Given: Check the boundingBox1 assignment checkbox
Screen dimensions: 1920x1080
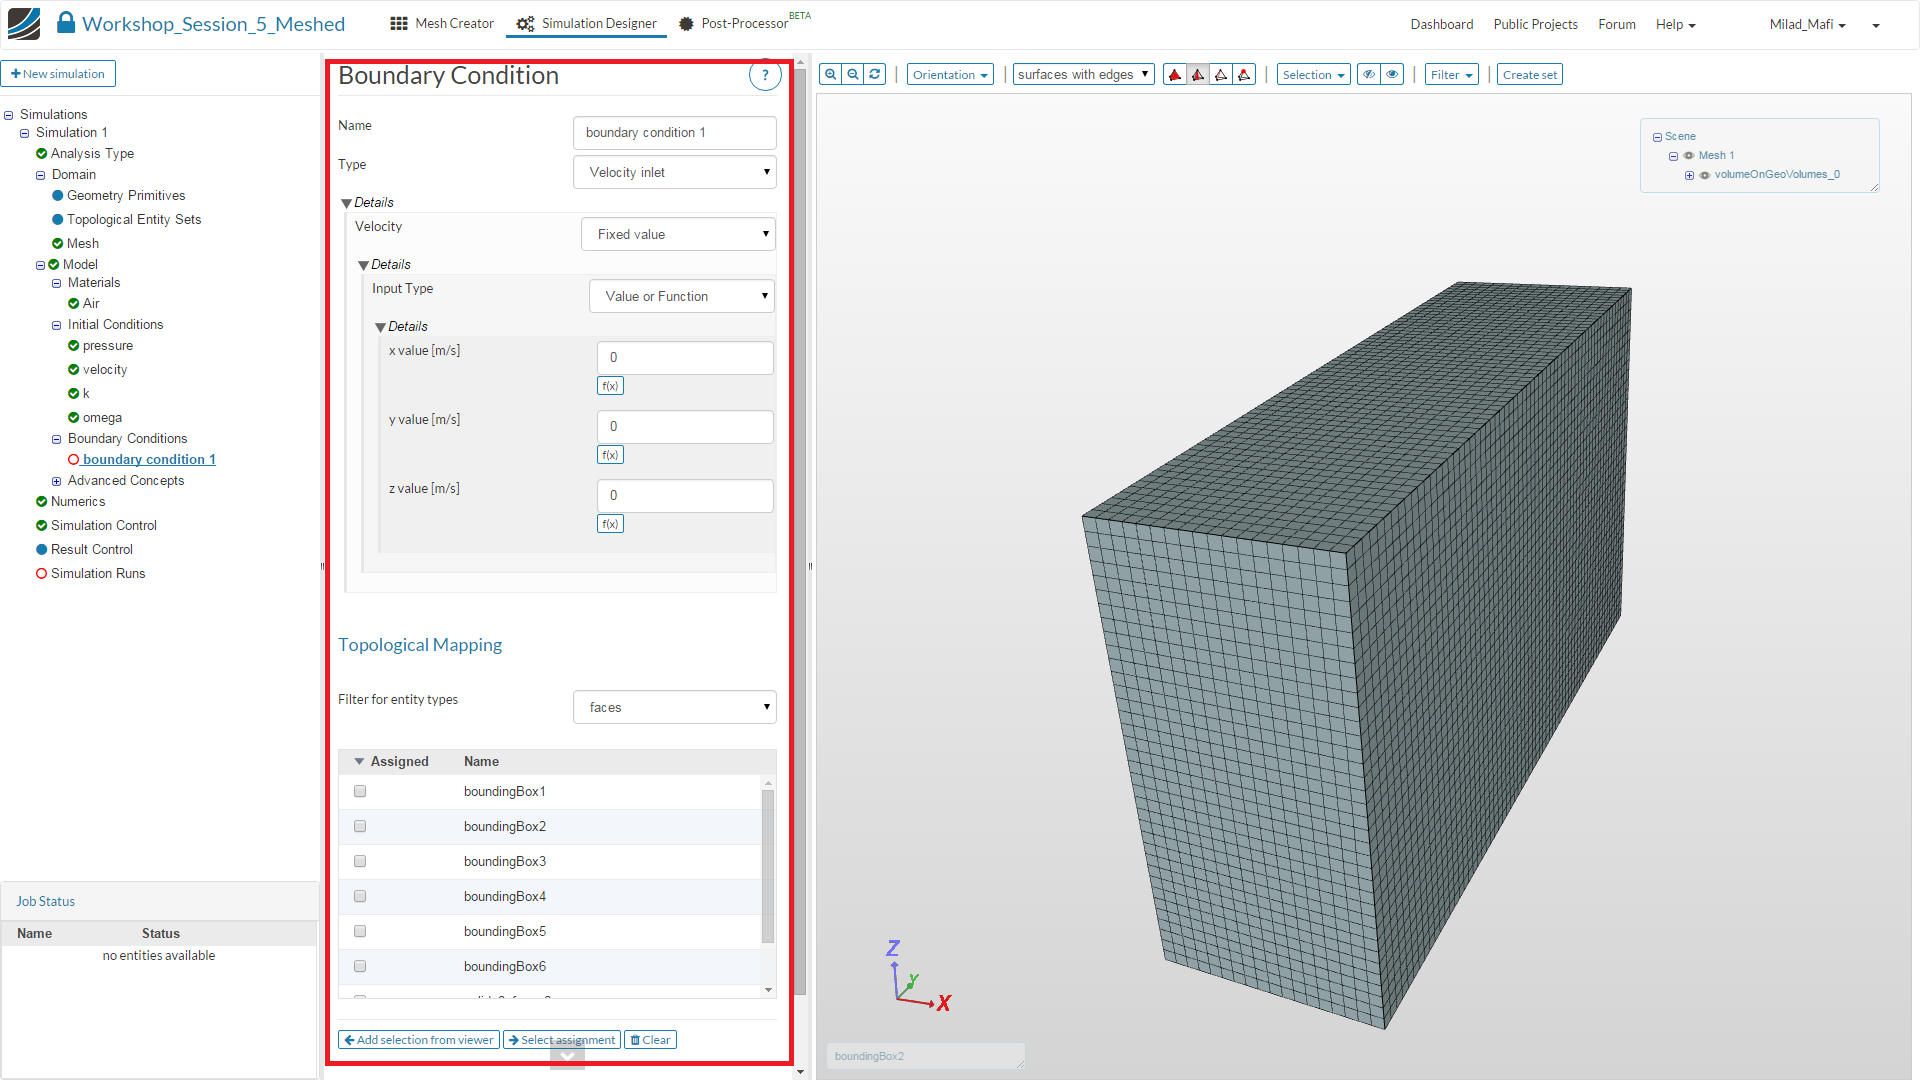Looking at the screenshot, I should [x=360, y=791].
